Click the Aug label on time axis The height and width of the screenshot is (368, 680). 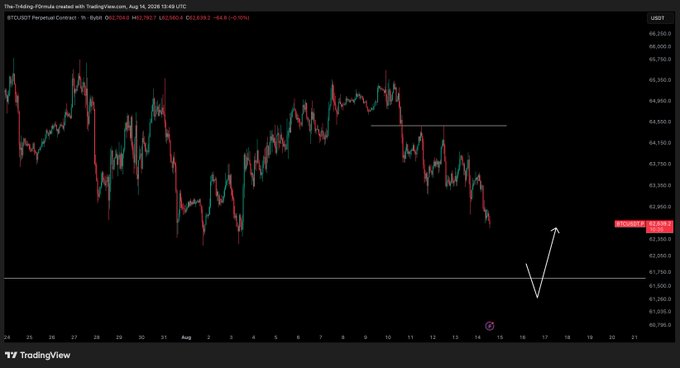[186, 337]
